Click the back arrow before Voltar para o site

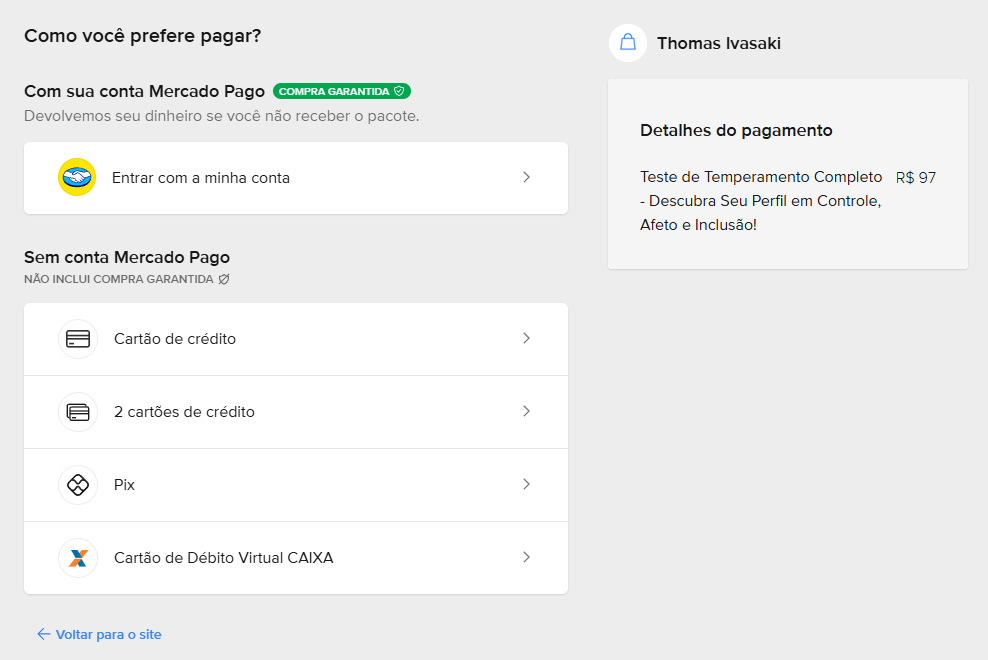(43, 634)
